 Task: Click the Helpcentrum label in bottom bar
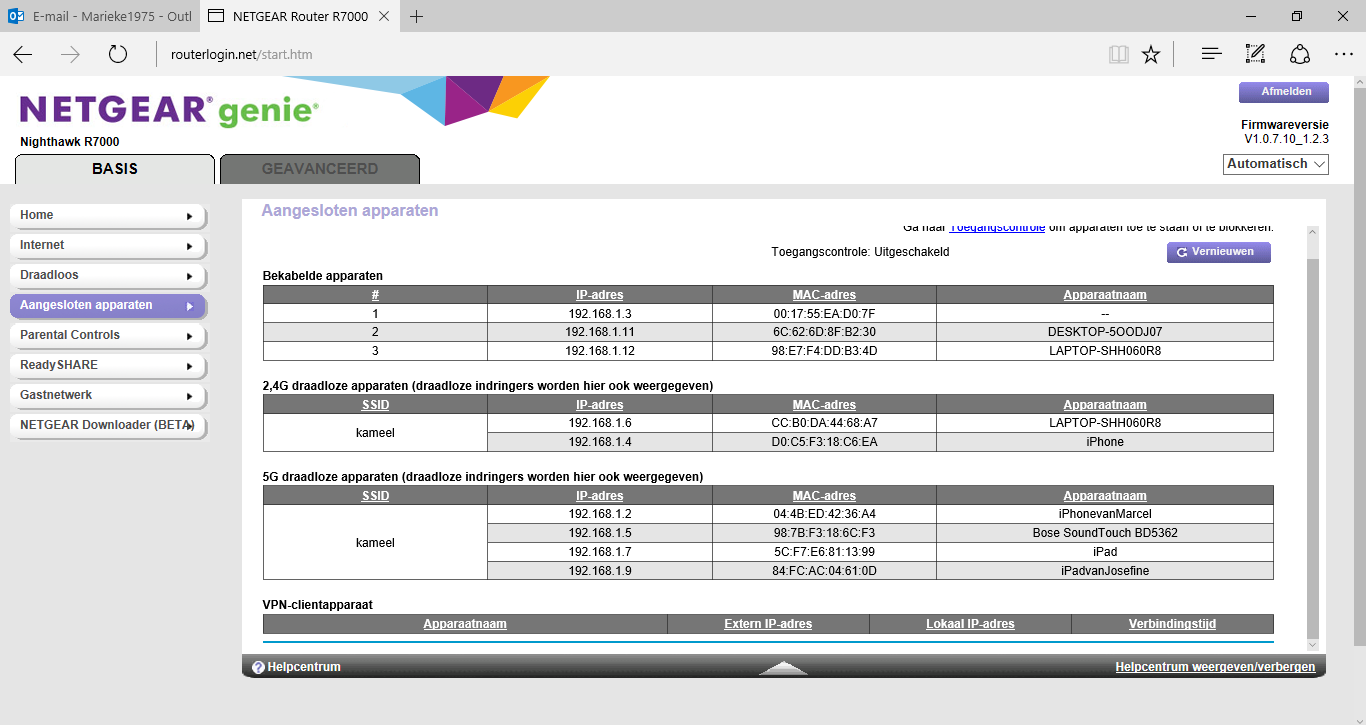[x=304, y=667]
